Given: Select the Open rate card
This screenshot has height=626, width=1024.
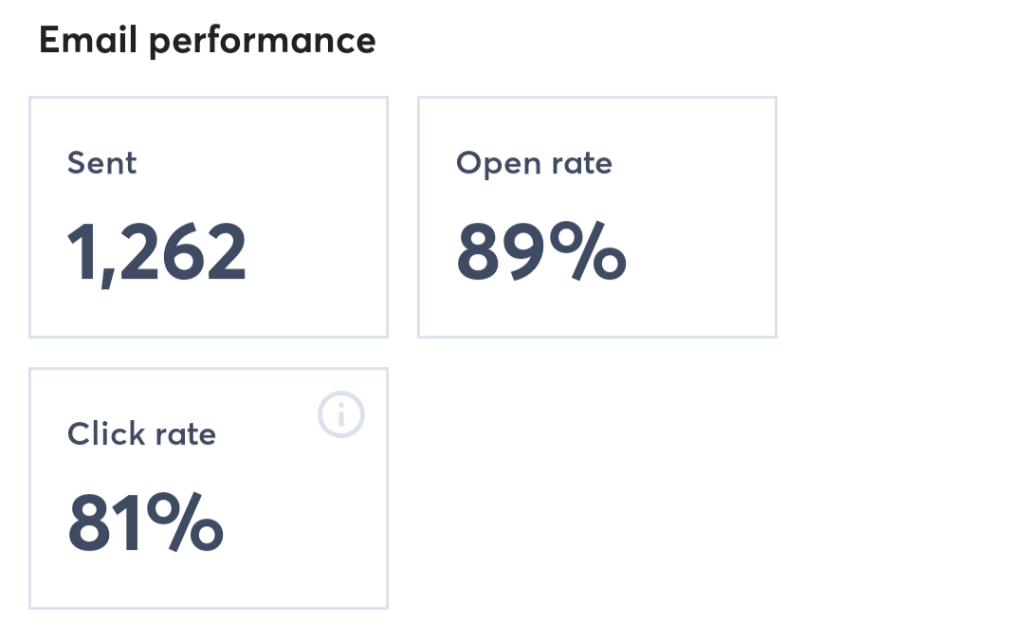Looking at the screenshot, I should point(596,216).
